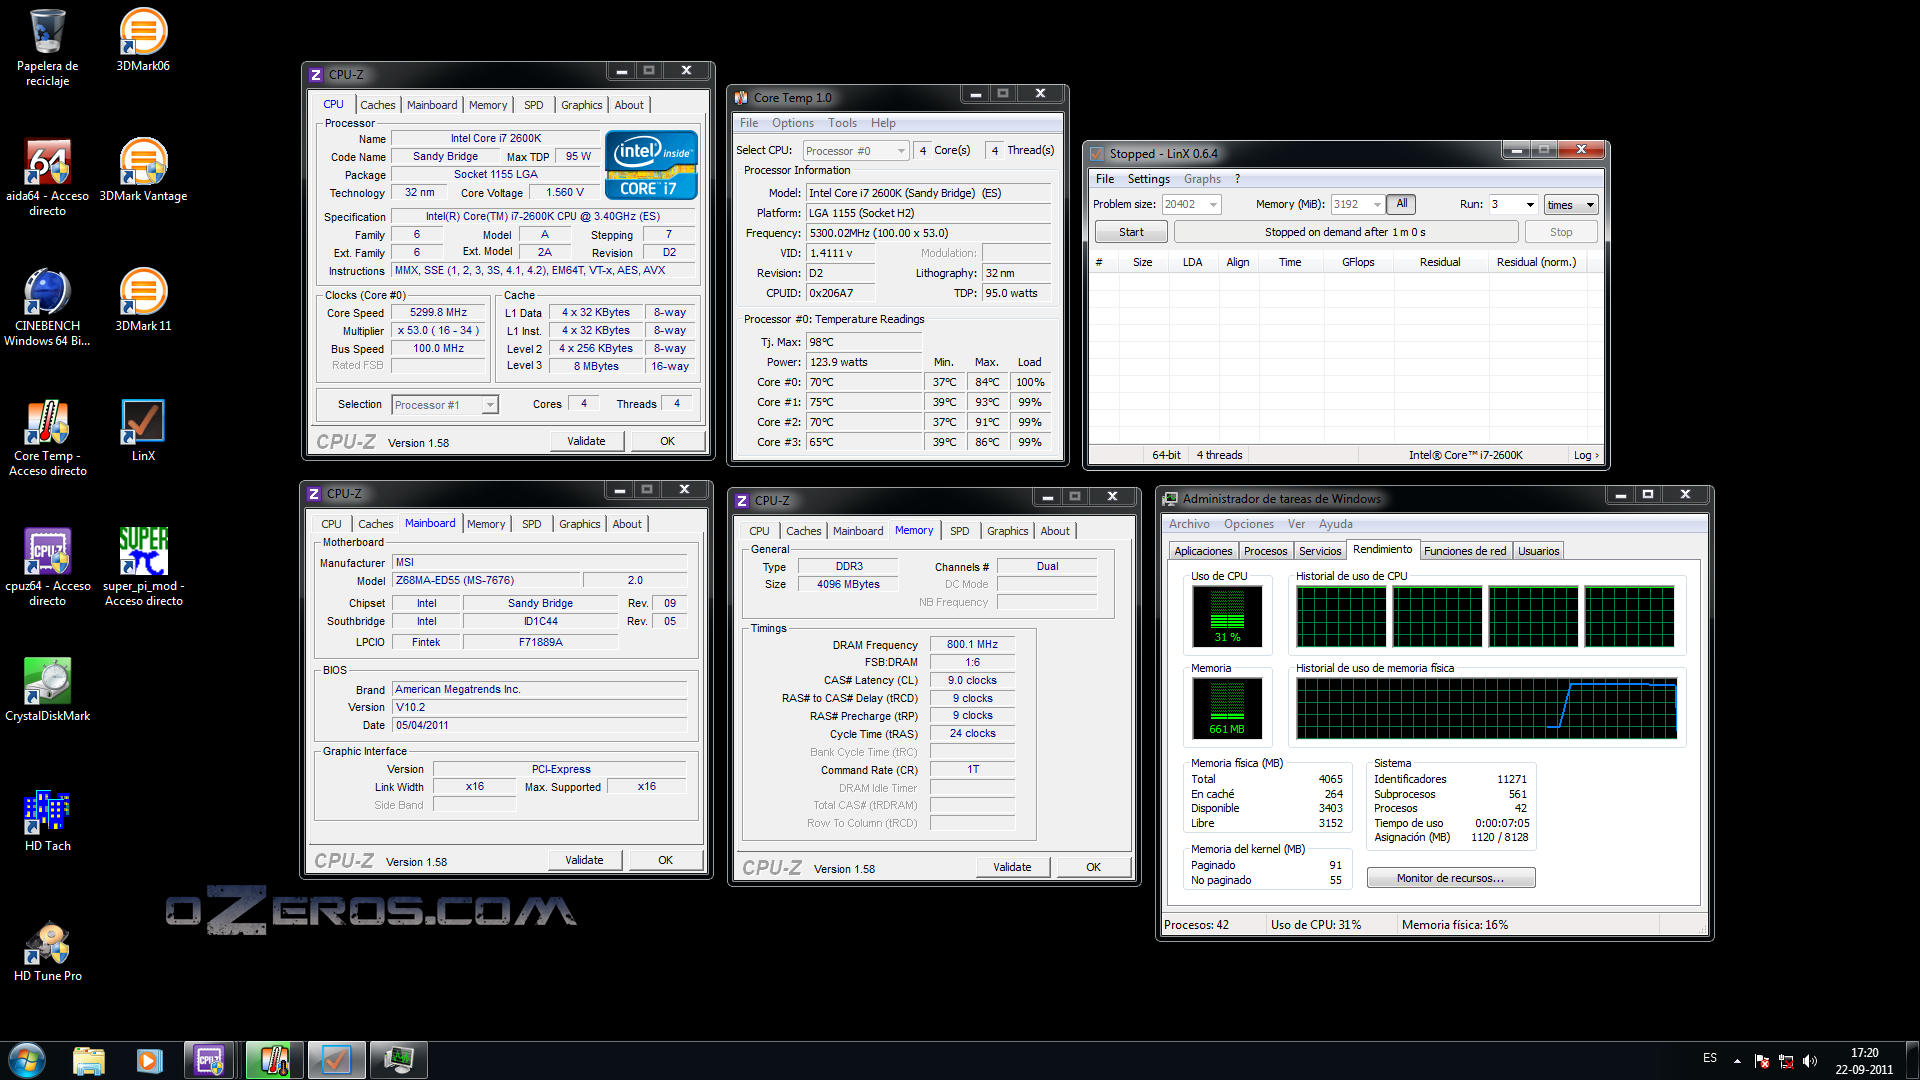
Task: Click OK in the Mainboard CPU-Z window
Action: click(665, 860)
